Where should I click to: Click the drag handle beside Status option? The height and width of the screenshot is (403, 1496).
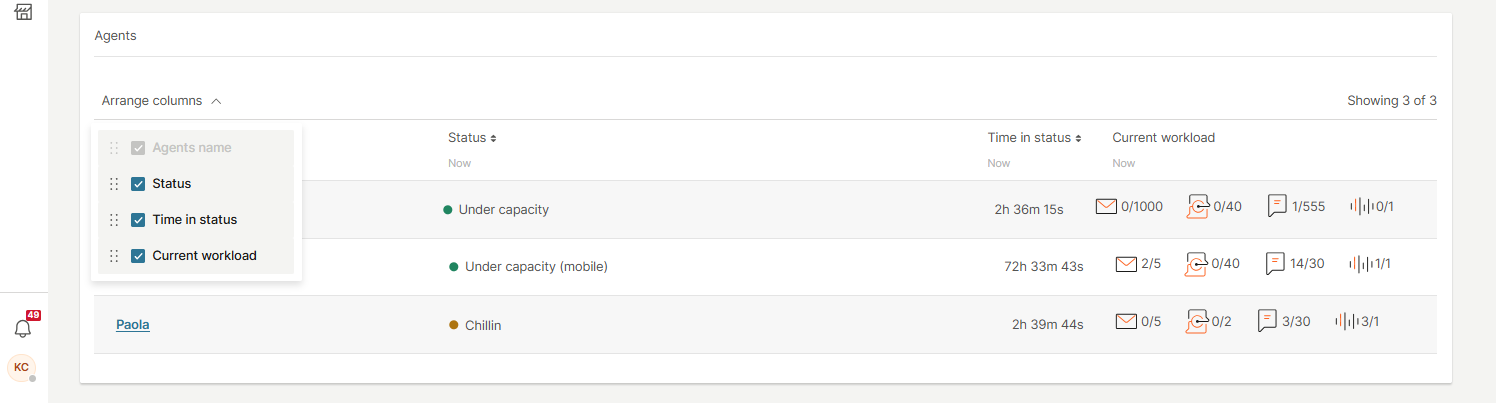click(114, 184)
